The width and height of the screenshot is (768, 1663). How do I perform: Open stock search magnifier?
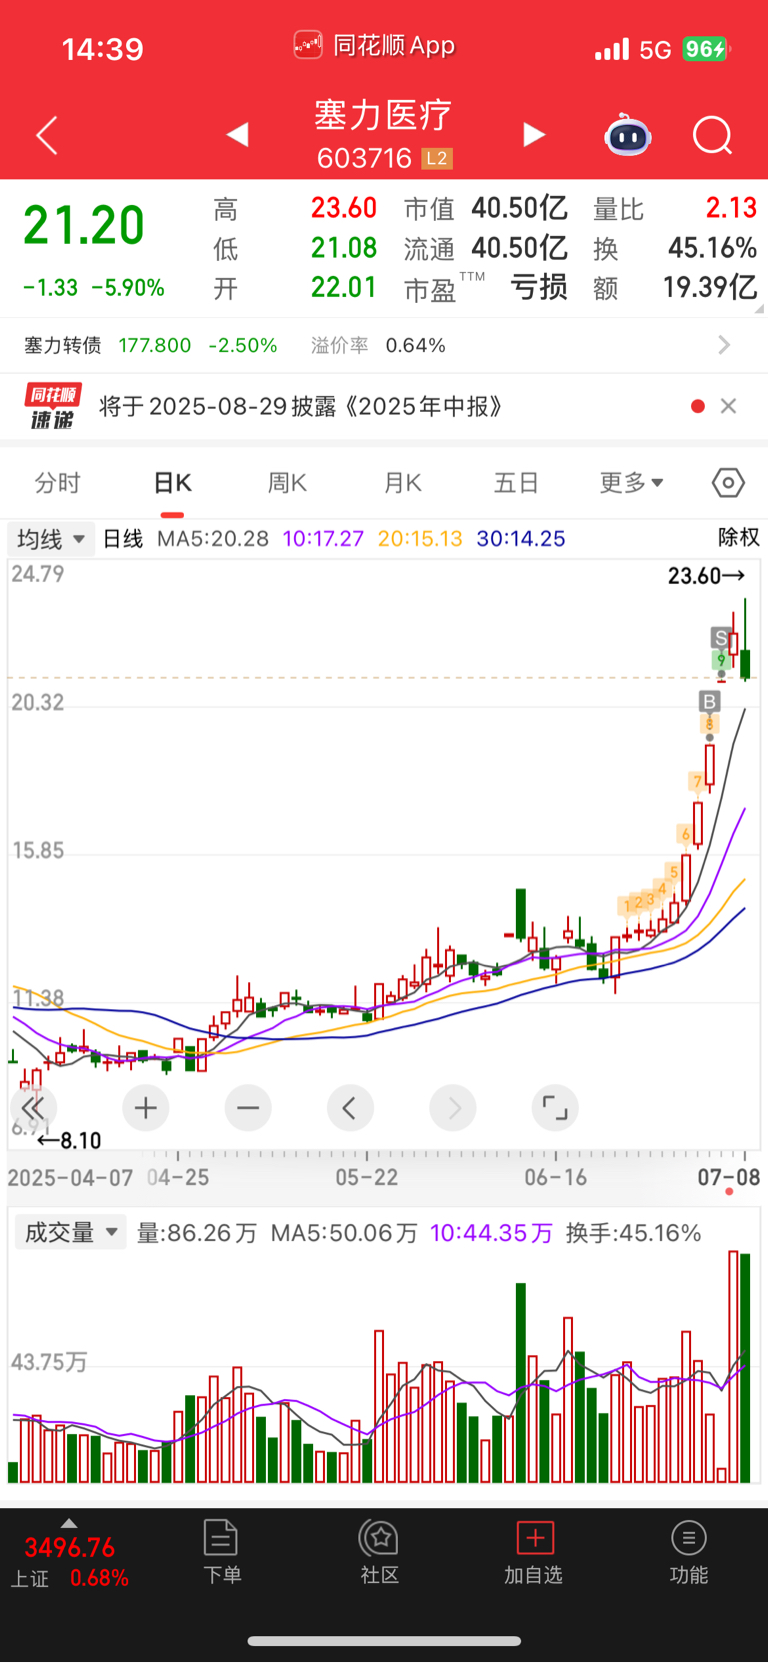coord(713,135)
